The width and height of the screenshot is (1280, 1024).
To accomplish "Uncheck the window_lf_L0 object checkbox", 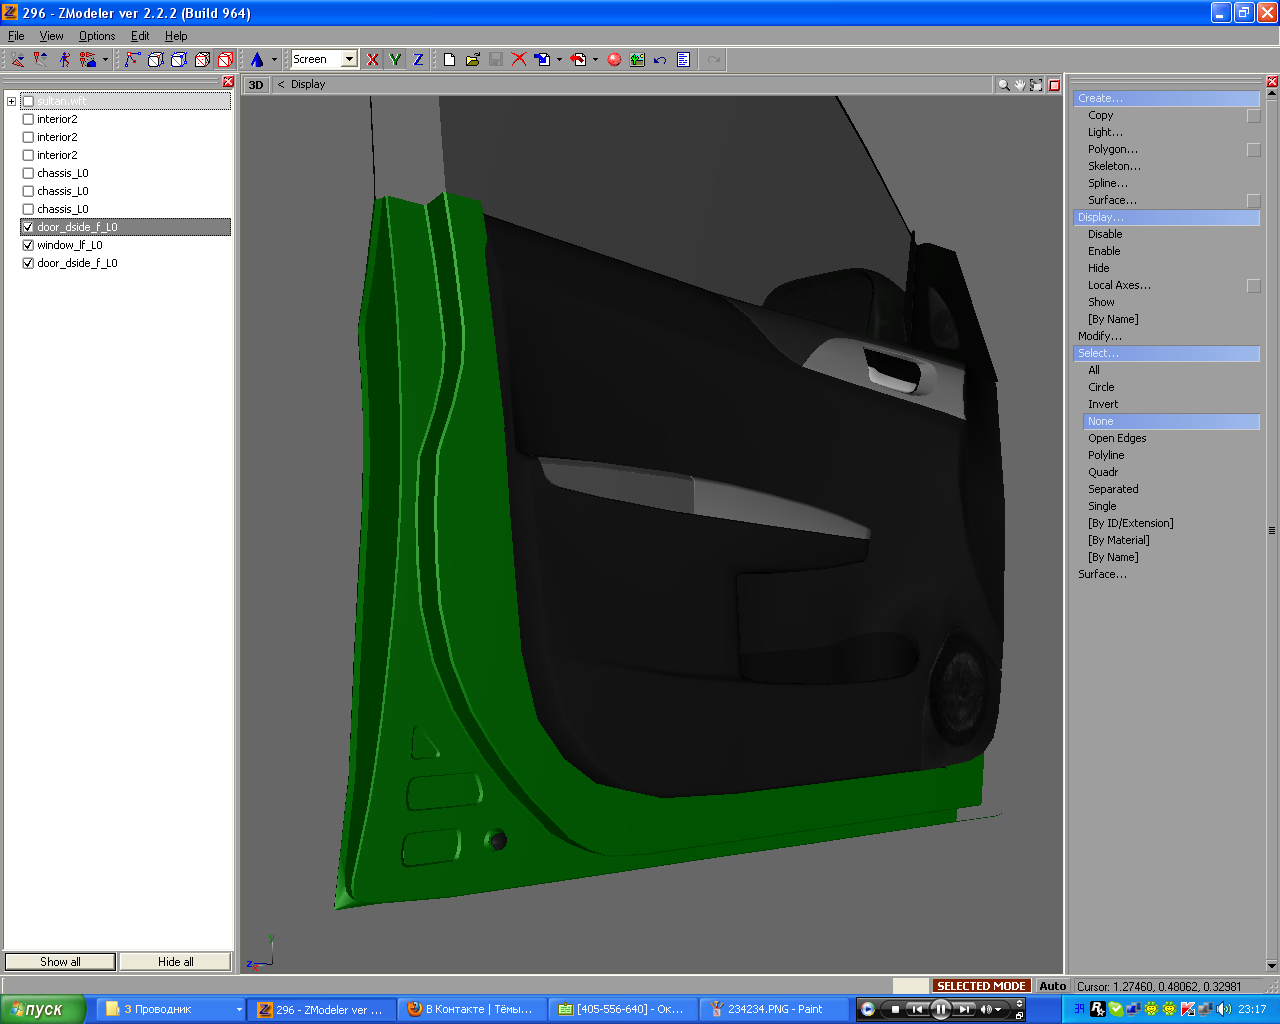I will pyautogui.click(x=28, y=245).
